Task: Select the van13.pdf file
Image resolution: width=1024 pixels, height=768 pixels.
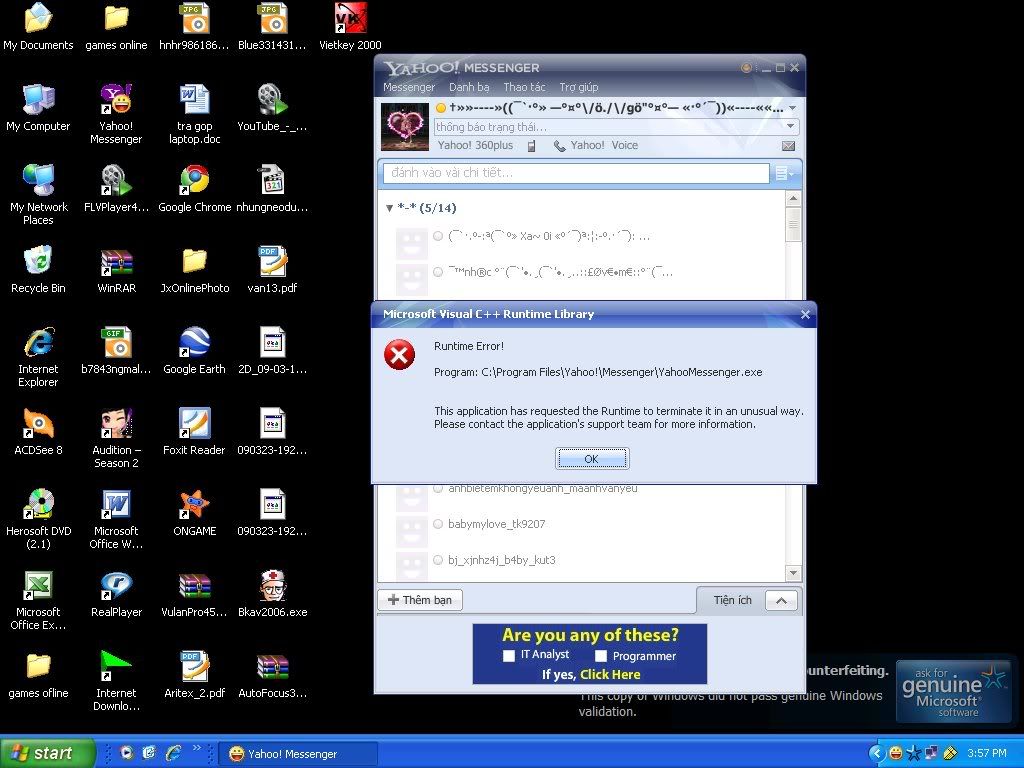Action: (272, 270)
